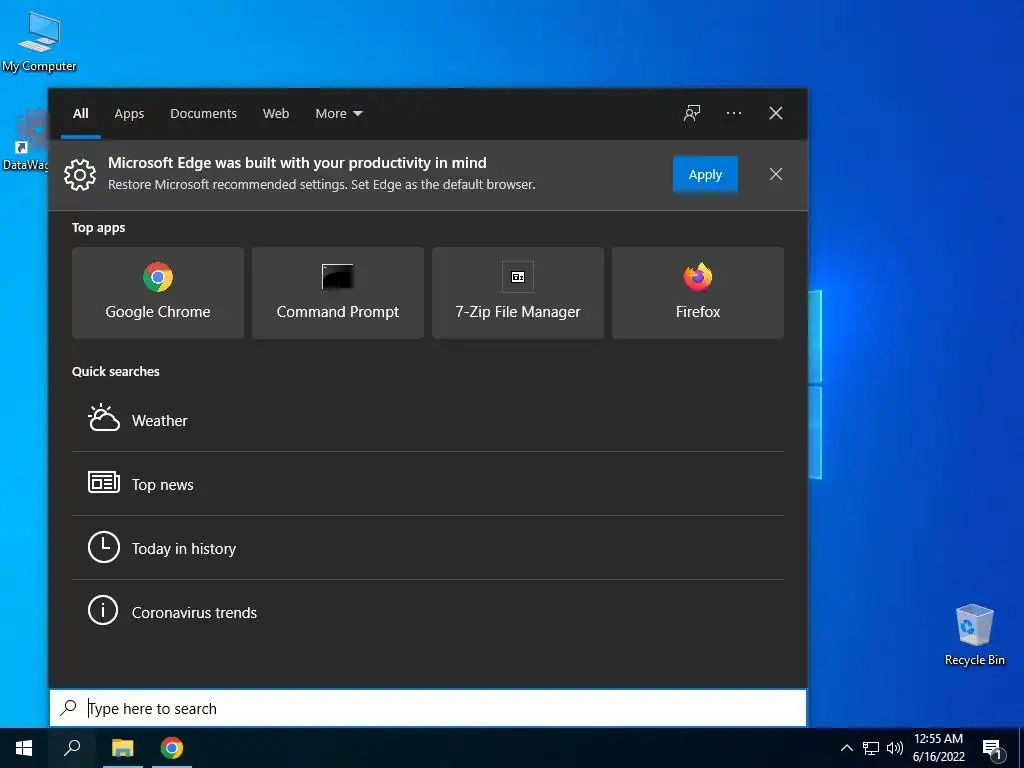Open Google Chrome from Top apps

[x=157, y=293]
